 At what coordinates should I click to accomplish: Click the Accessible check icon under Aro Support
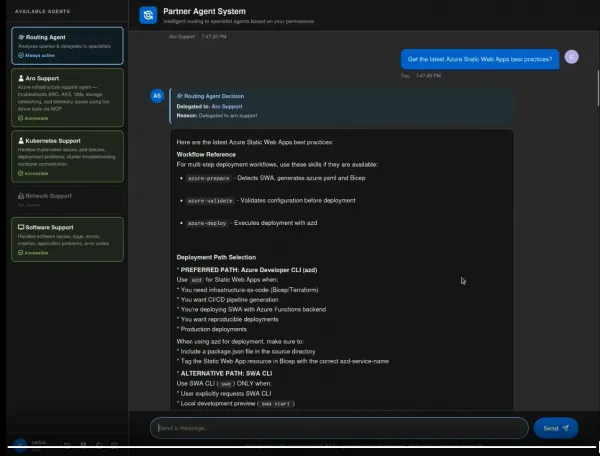coord(21,118)
